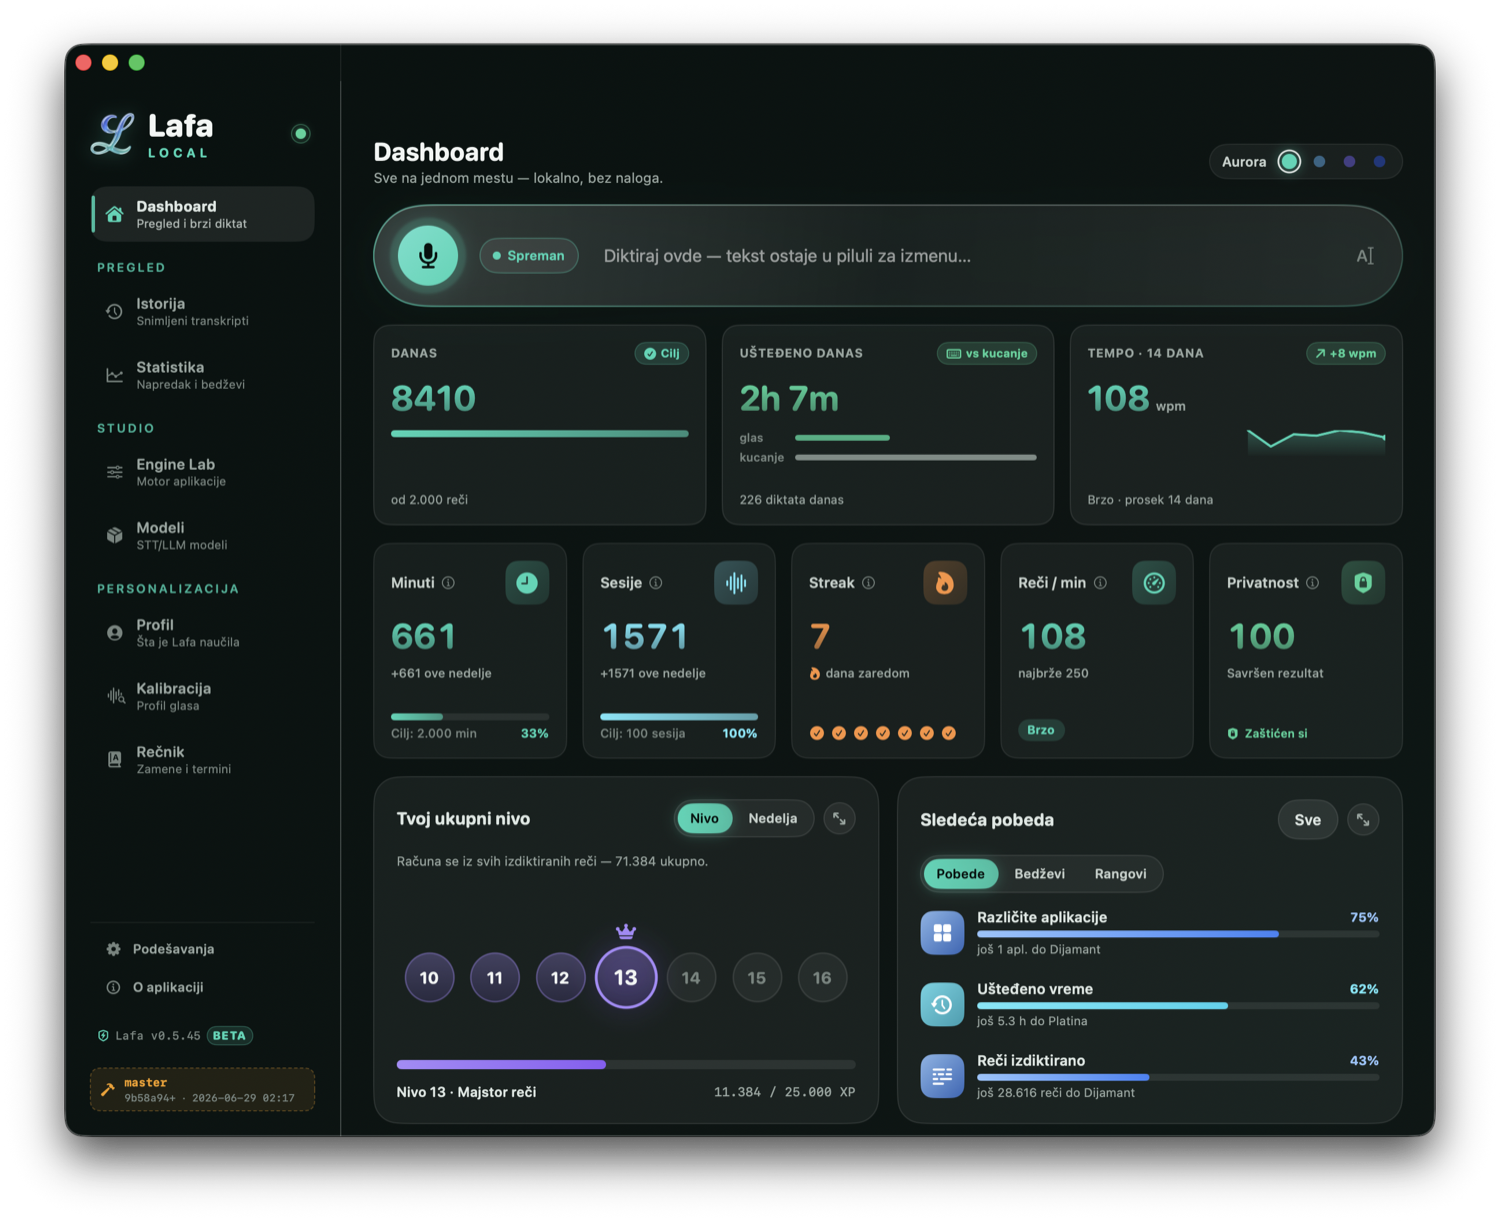
Task: Click info icon next to Minuti
Action: click(x=448, y=583)
